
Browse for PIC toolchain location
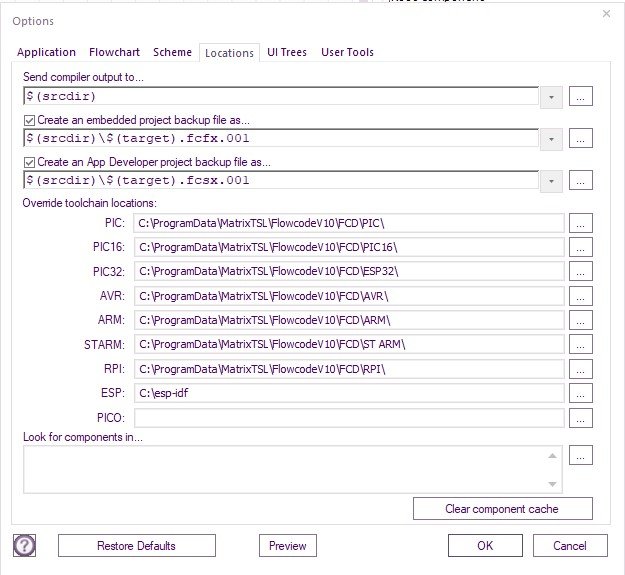coord(582,223)
